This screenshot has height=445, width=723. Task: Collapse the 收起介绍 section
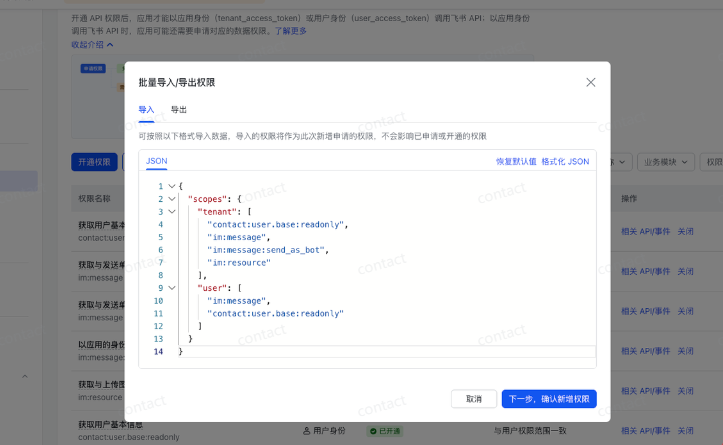[x=92, y=45]
